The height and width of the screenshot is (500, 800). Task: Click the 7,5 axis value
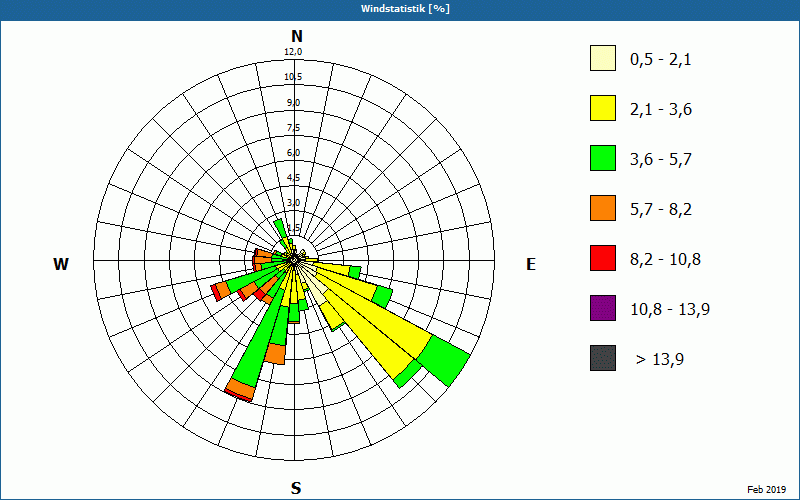[293, 128]
